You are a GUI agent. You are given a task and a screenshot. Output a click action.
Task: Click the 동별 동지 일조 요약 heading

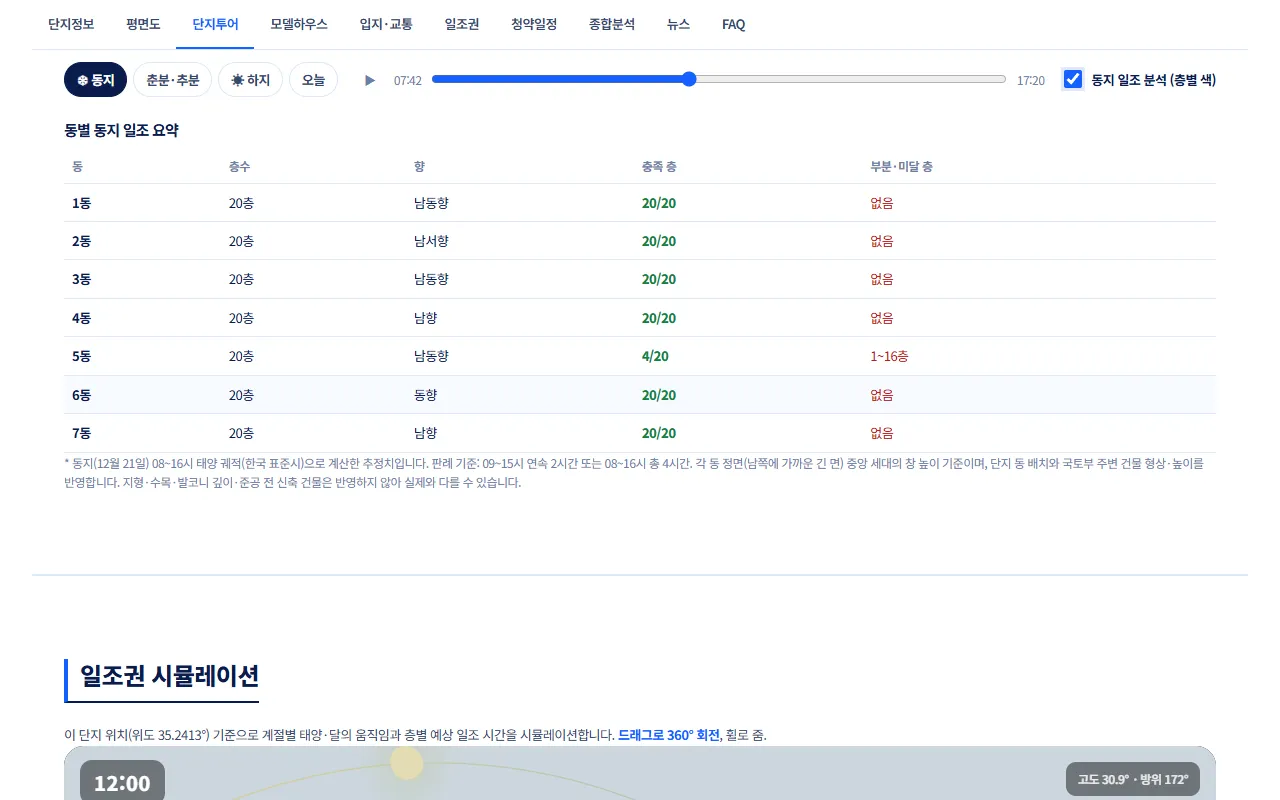point(121,130)
